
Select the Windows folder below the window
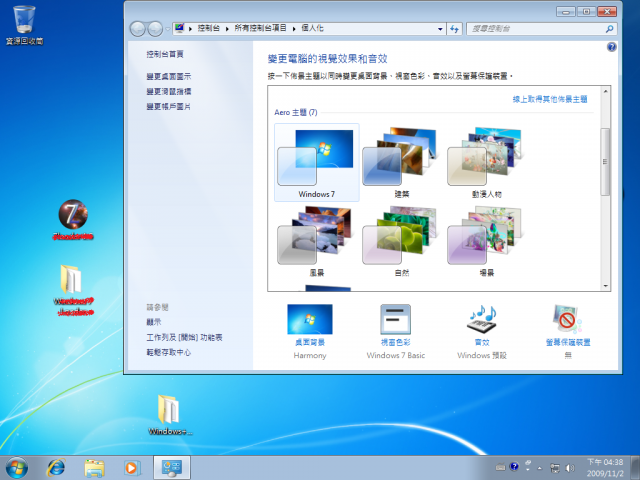coord(169,414)
